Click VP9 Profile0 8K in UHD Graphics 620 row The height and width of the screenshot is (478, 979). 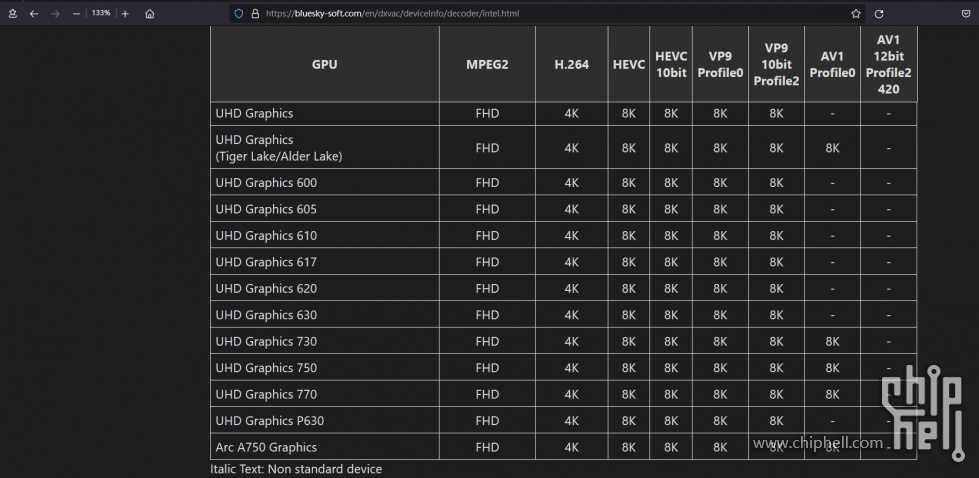point(720,288)
